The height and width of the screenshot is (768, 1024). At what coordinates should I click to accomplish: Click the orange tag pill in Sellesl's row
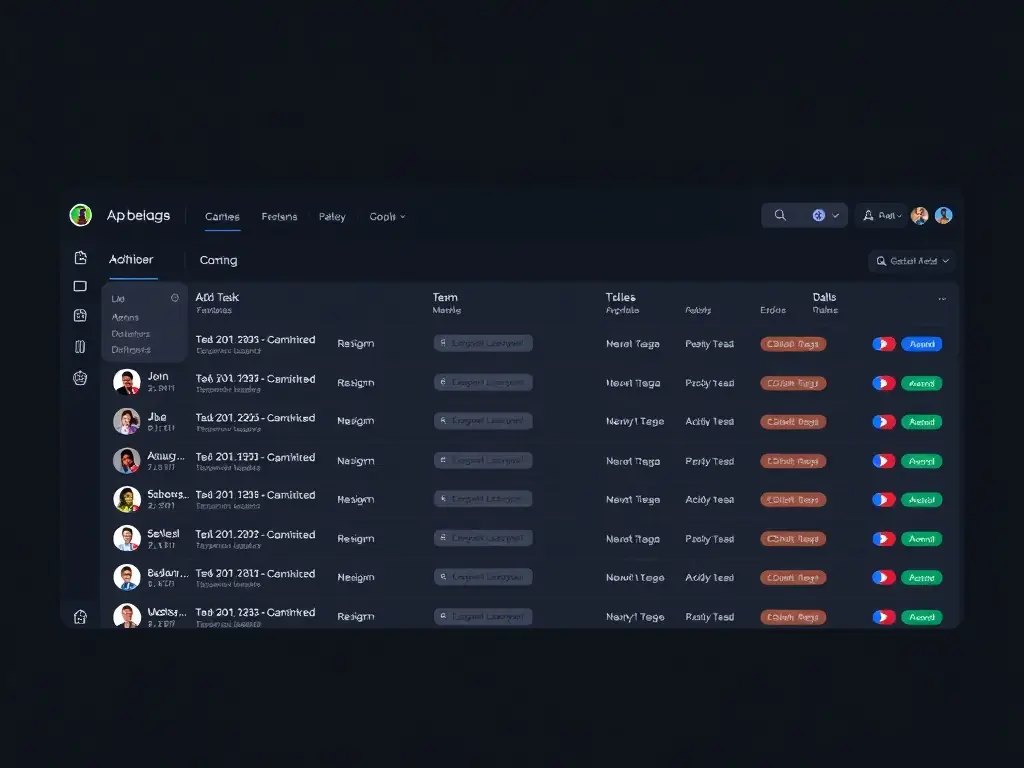793,539
